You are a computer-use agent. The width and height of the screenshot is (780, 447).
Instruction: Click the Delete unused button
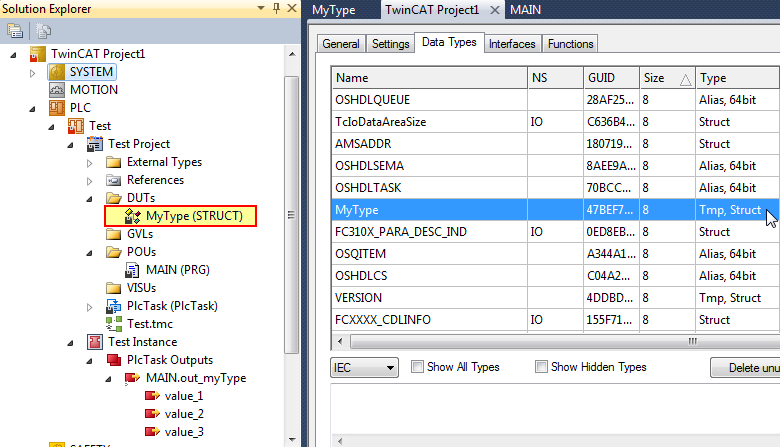coord(745,367)
